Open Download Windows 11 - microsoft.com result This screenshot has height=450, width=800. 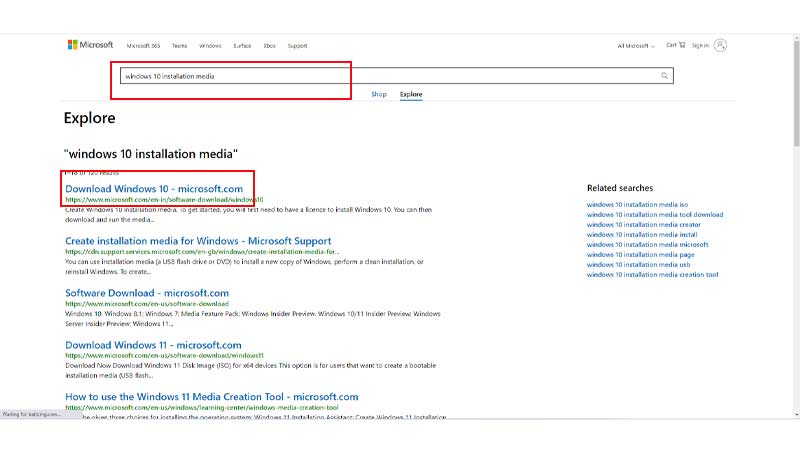pos(153,345)
